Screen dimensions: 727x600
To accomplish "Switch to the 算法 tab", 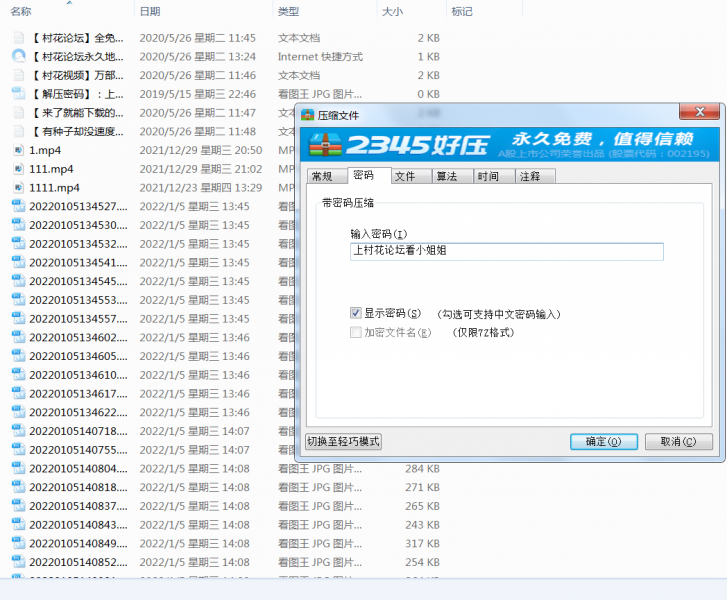I will point(446,176).
